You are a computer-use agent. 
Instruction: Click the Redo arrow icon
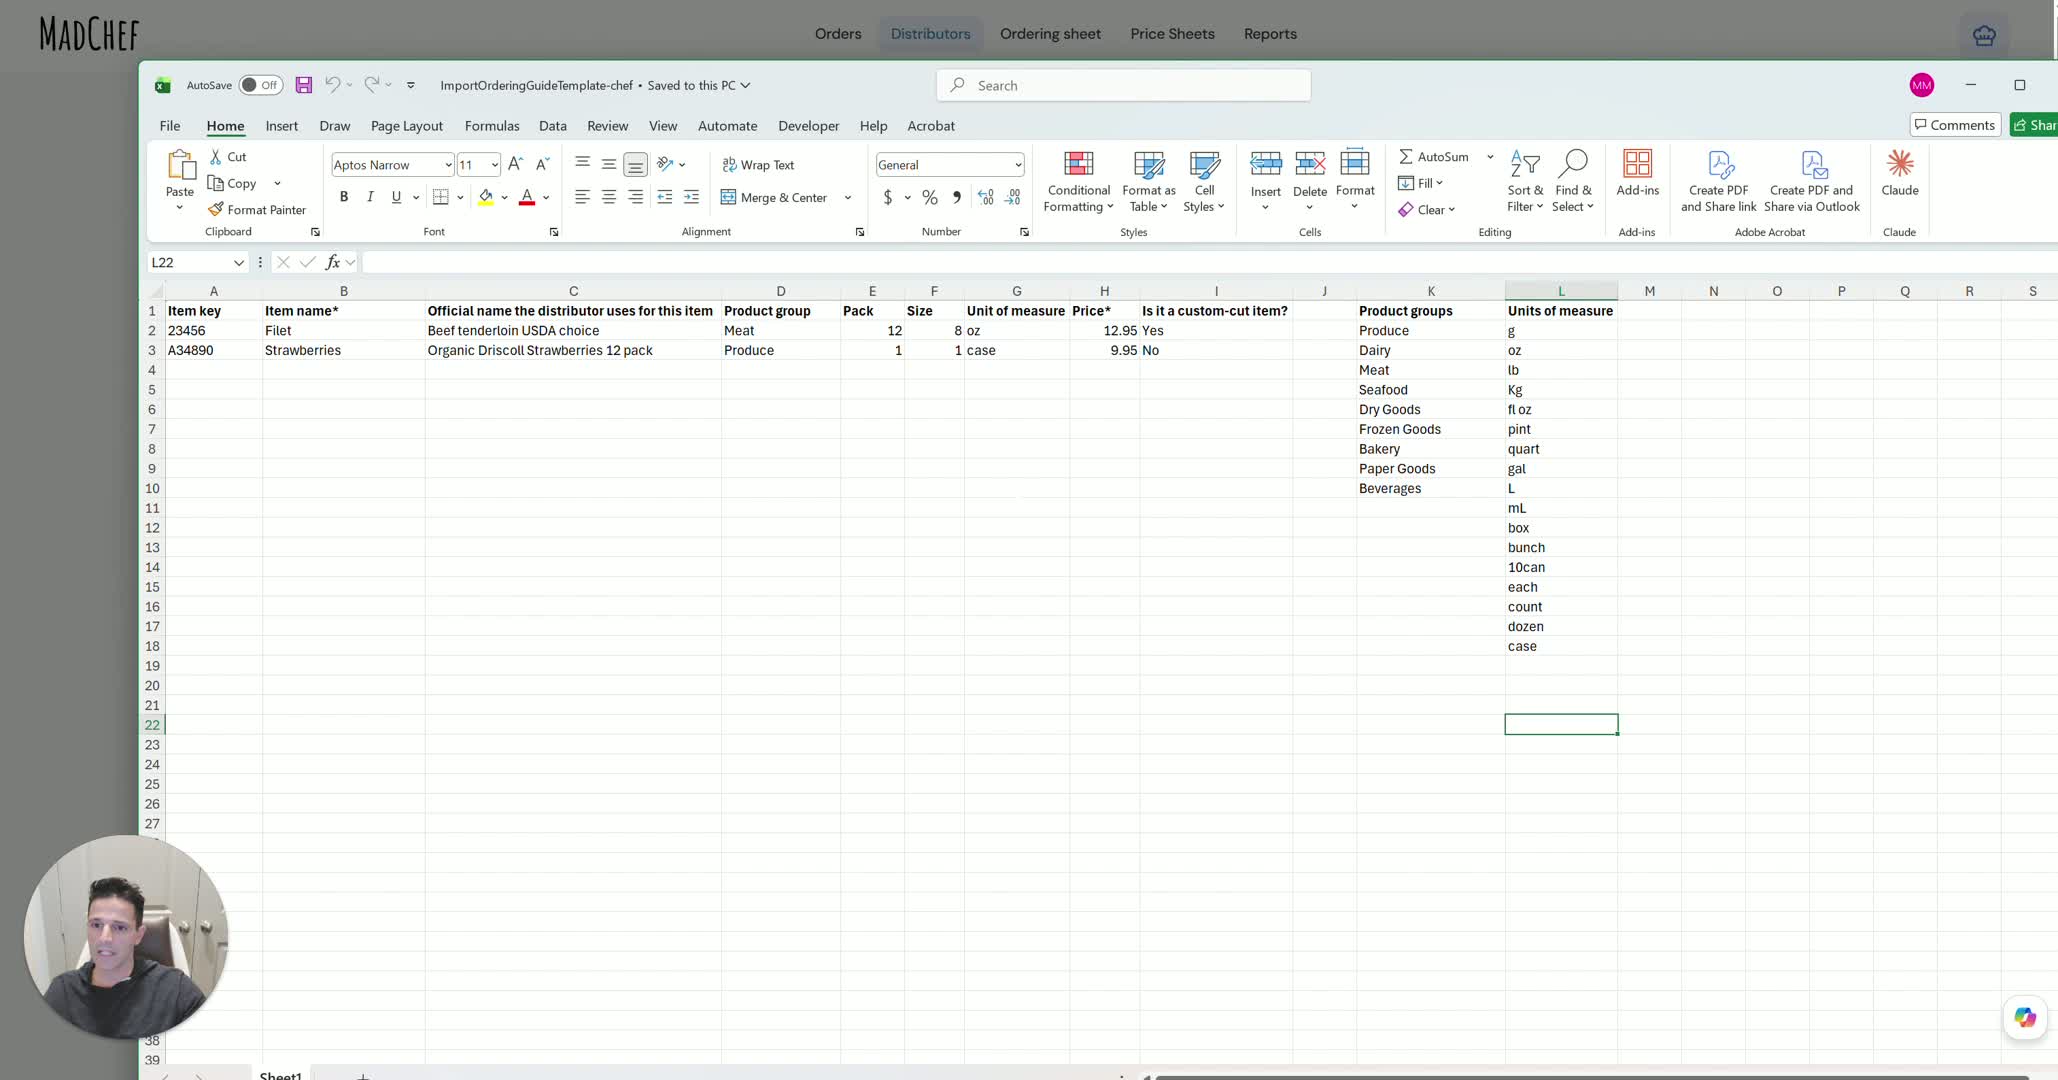[372, 85]
